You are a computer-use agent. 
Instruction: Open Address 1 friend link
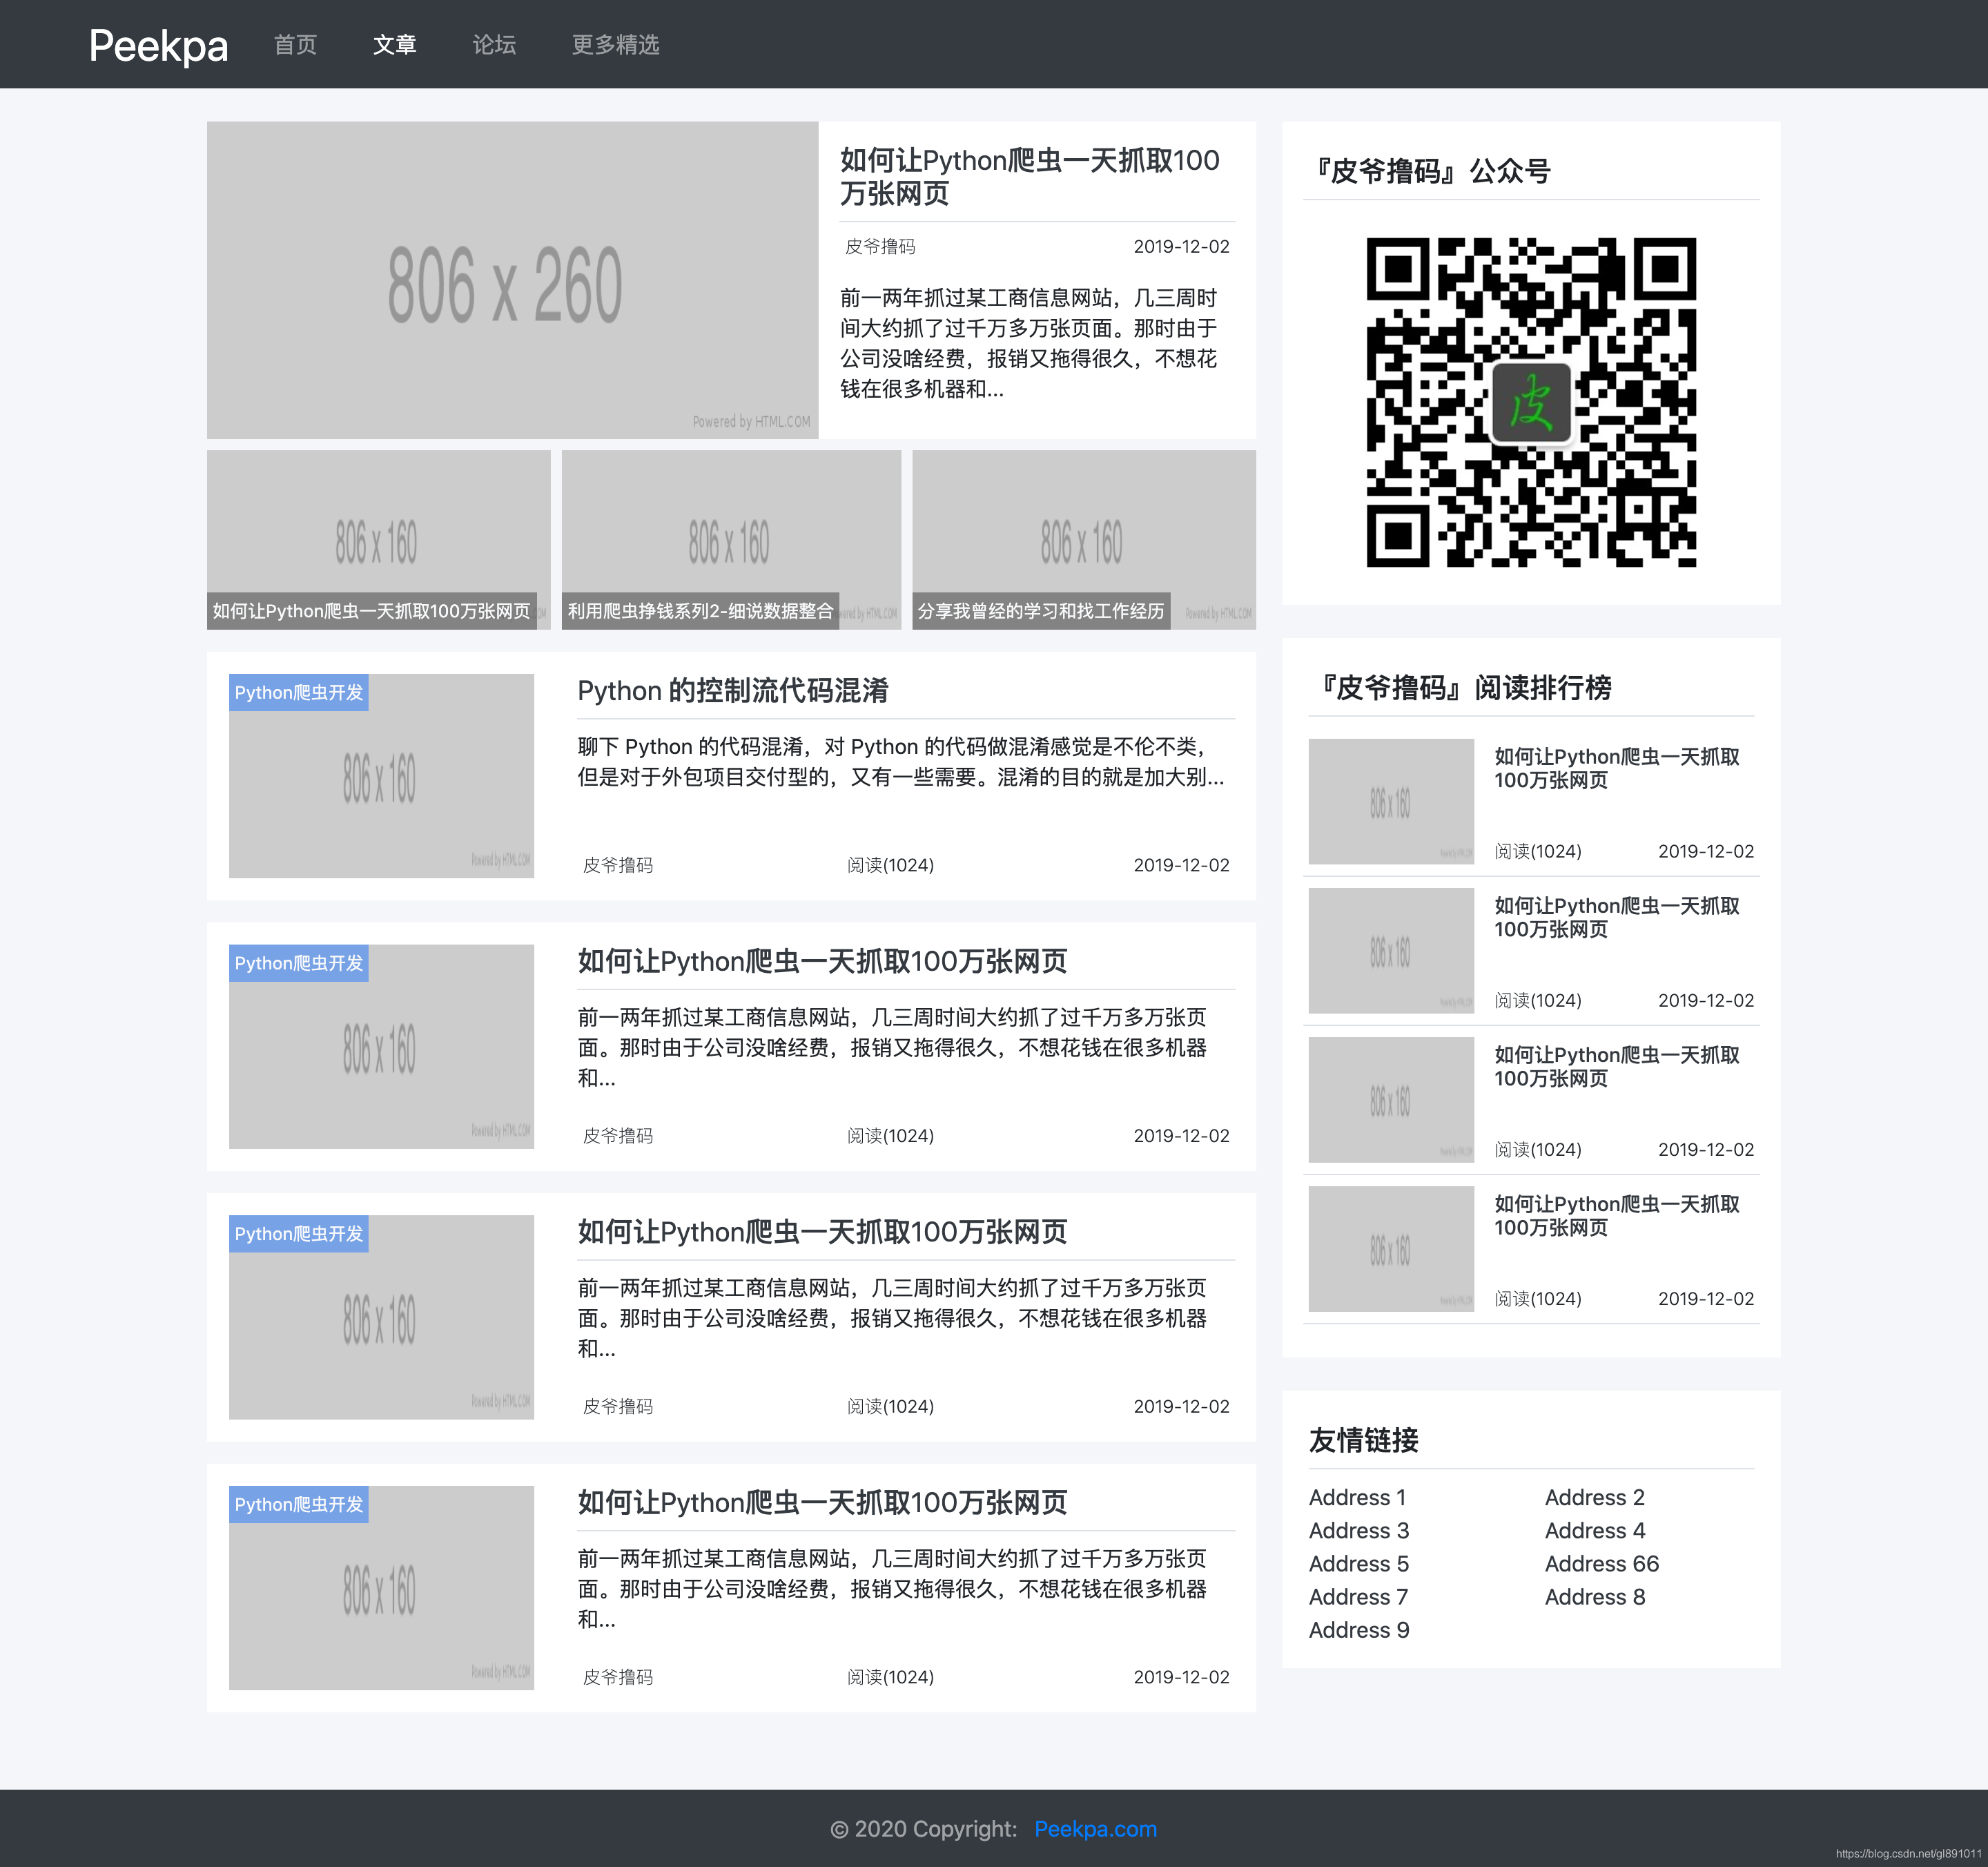tap(1357, 1497)
